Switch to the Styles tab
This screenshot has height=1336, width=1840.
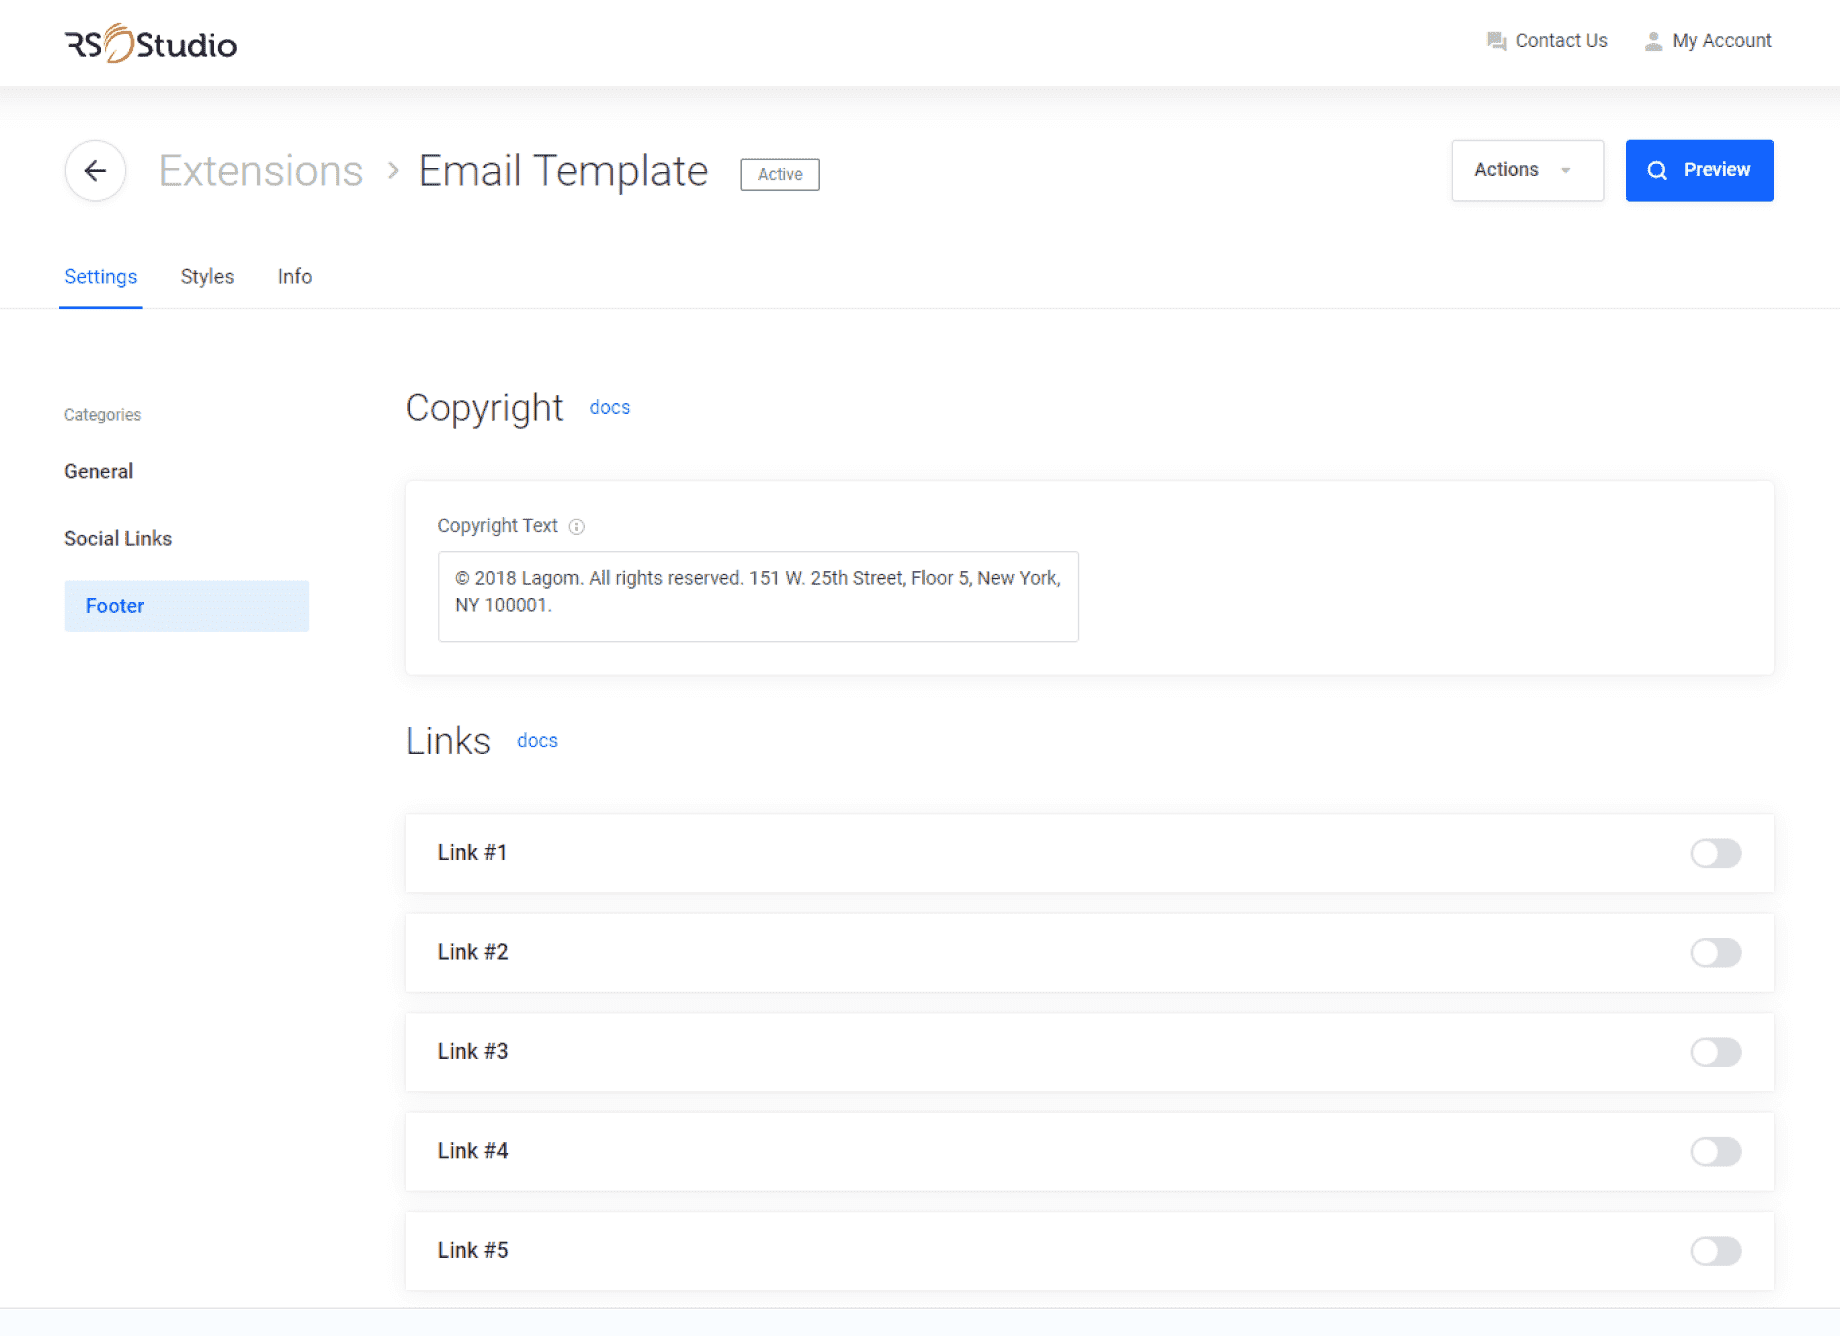click(x=207, y=277)
